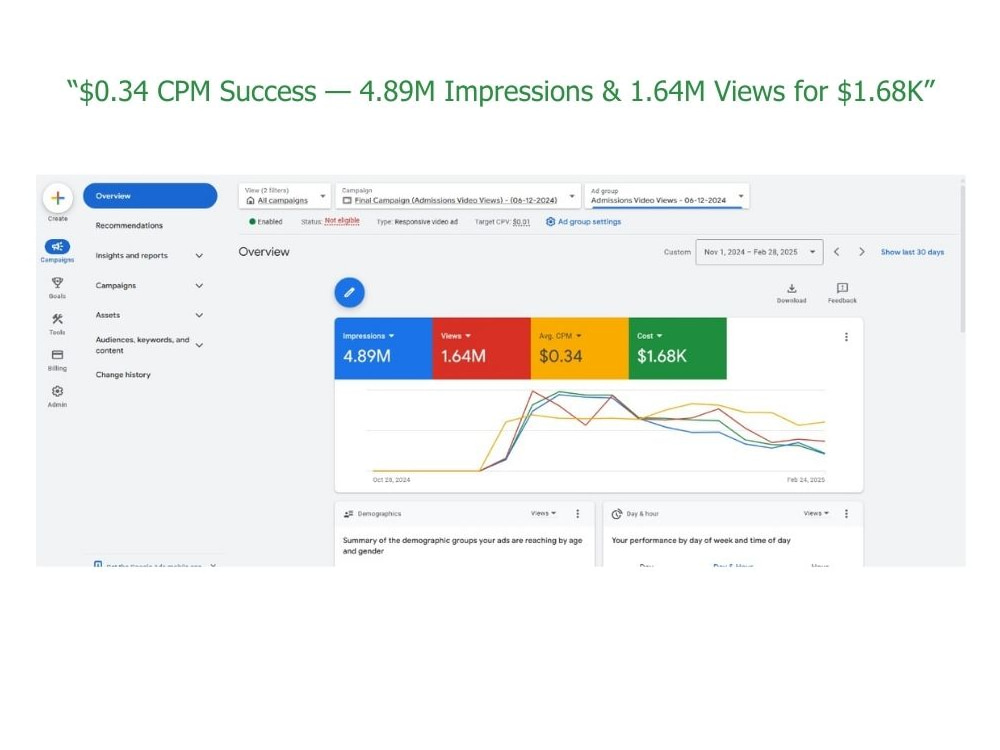Open the Campaign selector dropdown
This screenshot has height=750, width=1000.
coord(458,196)
